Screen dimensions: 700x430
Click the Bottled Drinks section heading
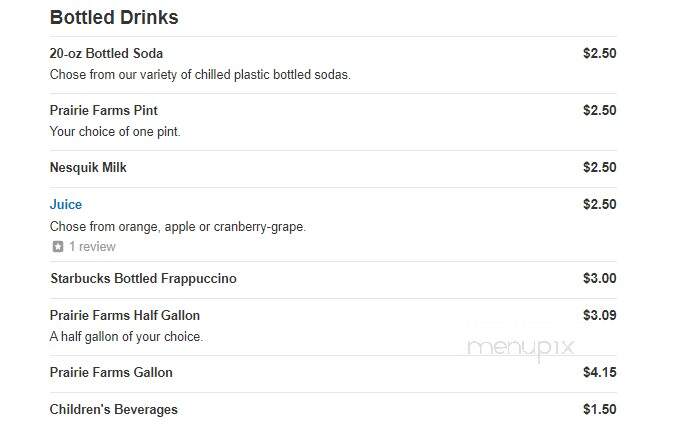[114, 17]
